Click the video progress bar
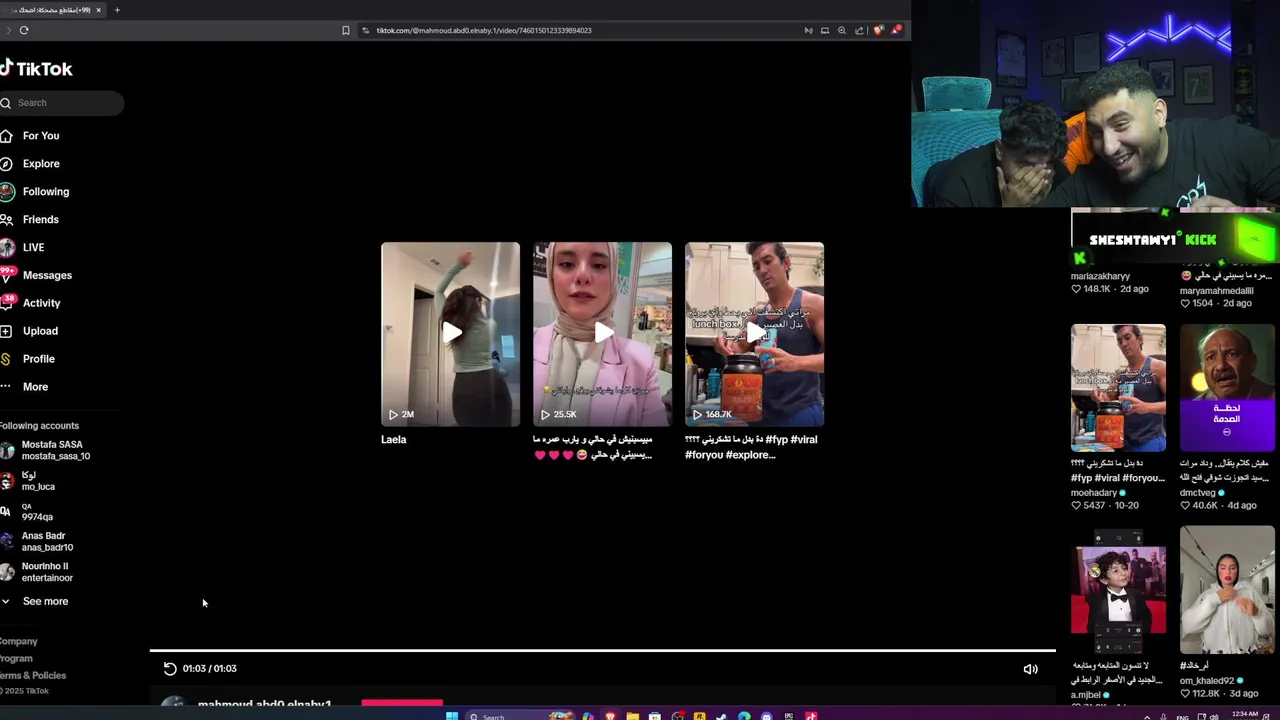 [x=602, y=651]
